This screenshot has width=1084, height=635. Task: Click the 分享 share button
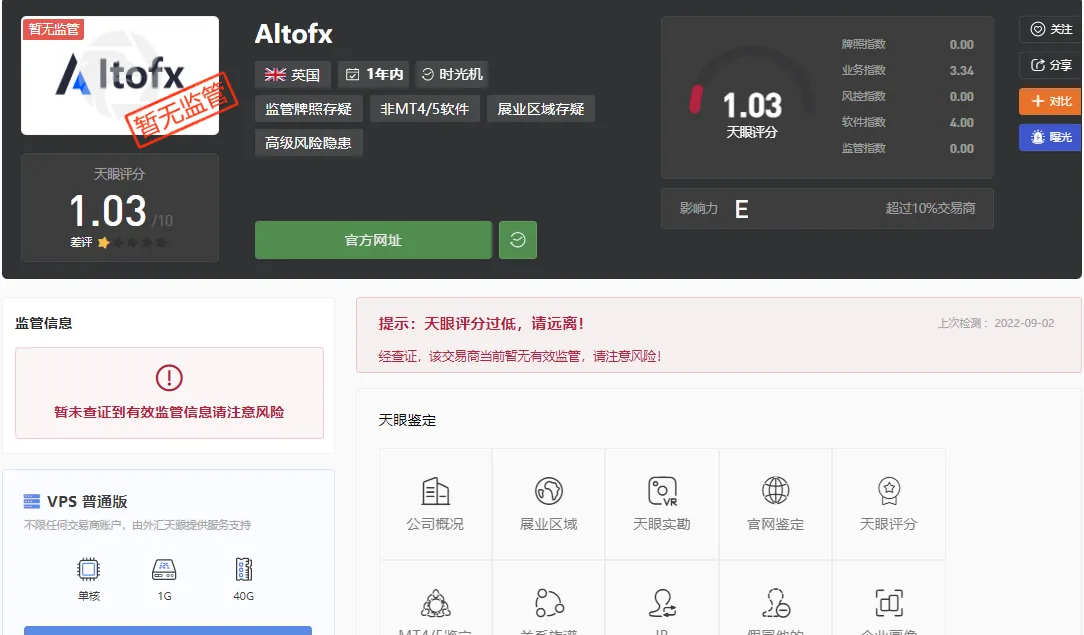pyautogui.click(x=1051, y=65)
